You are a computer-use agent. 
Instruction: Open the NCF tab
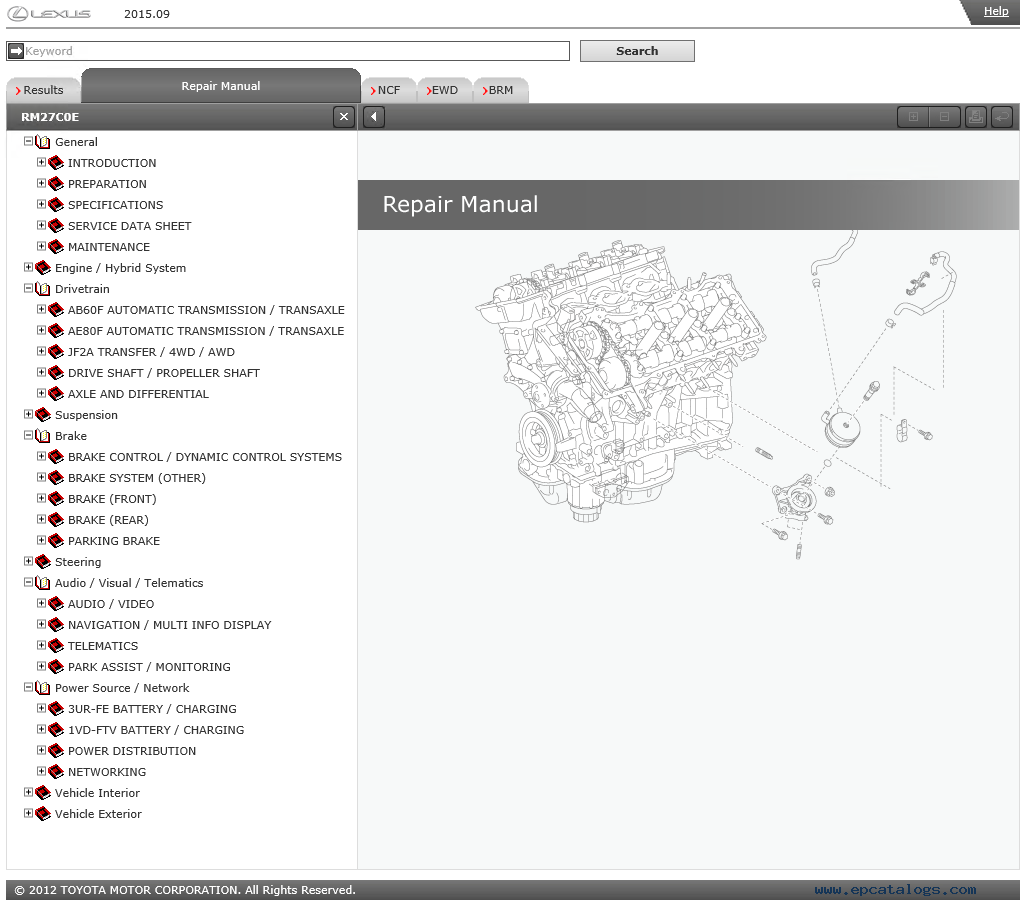388,90
